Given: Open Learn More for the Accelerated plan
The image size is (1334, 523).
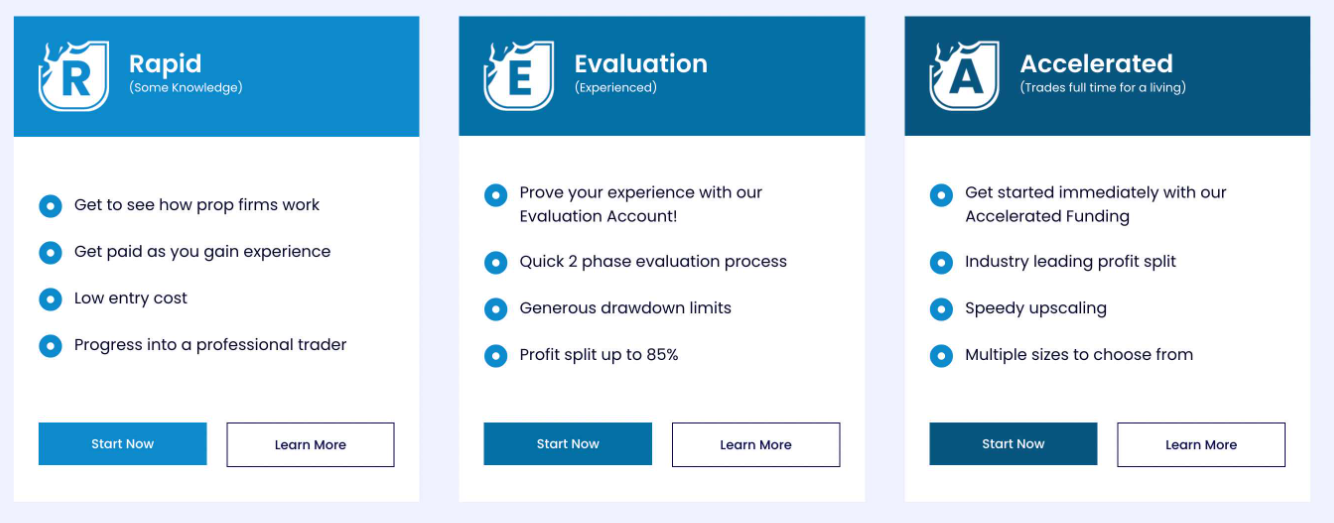Looking at the screenshot, I should [x=1201, y=445].
